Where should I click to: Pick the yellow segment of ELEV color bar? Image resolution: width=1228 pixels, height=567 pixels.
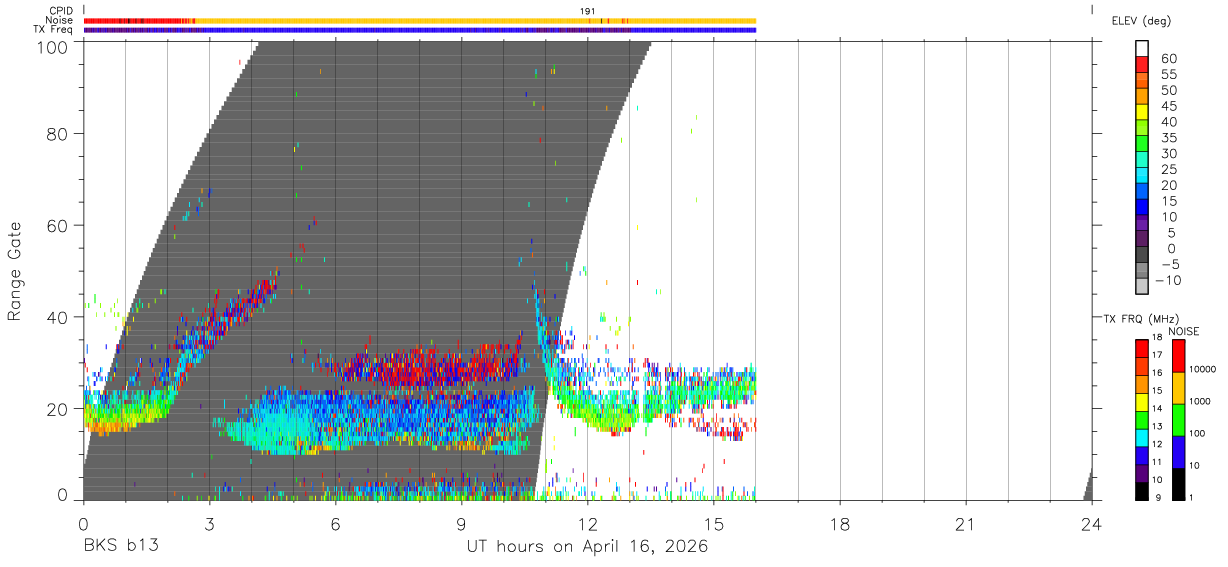click(1142, 112)
